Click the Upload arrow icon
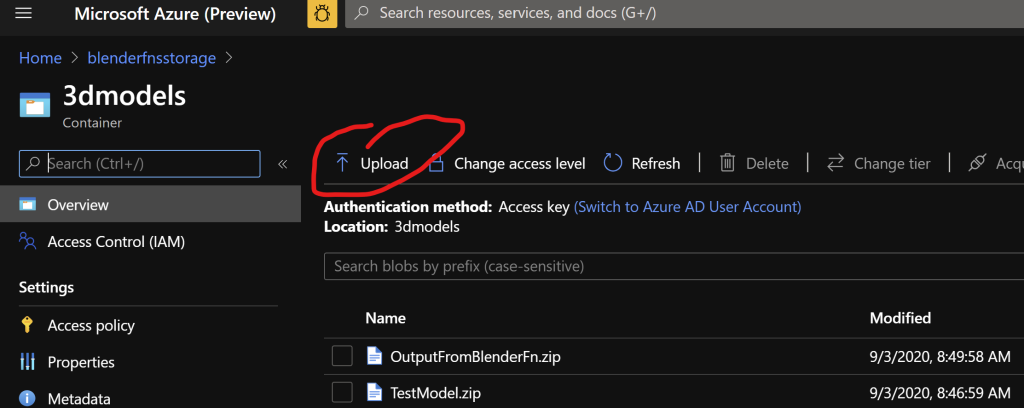 point(342,163)
